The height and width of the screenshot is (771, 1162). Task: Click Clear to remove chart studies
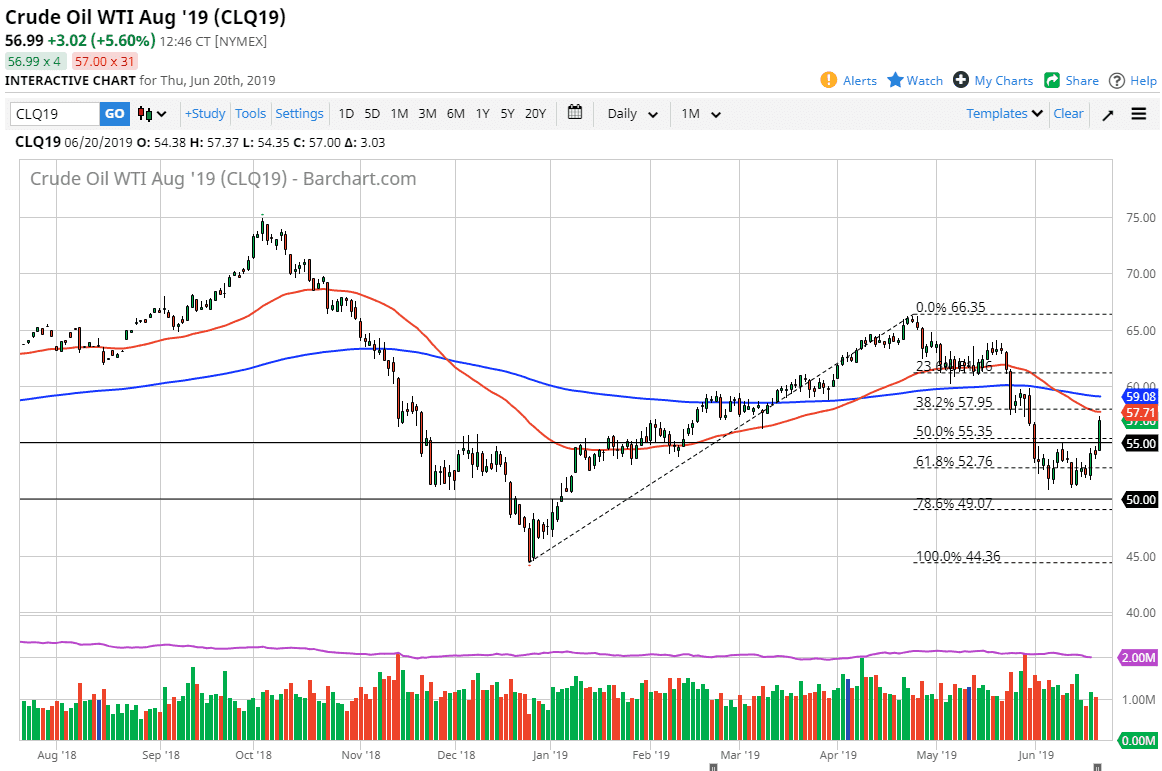pos(1068,114)
